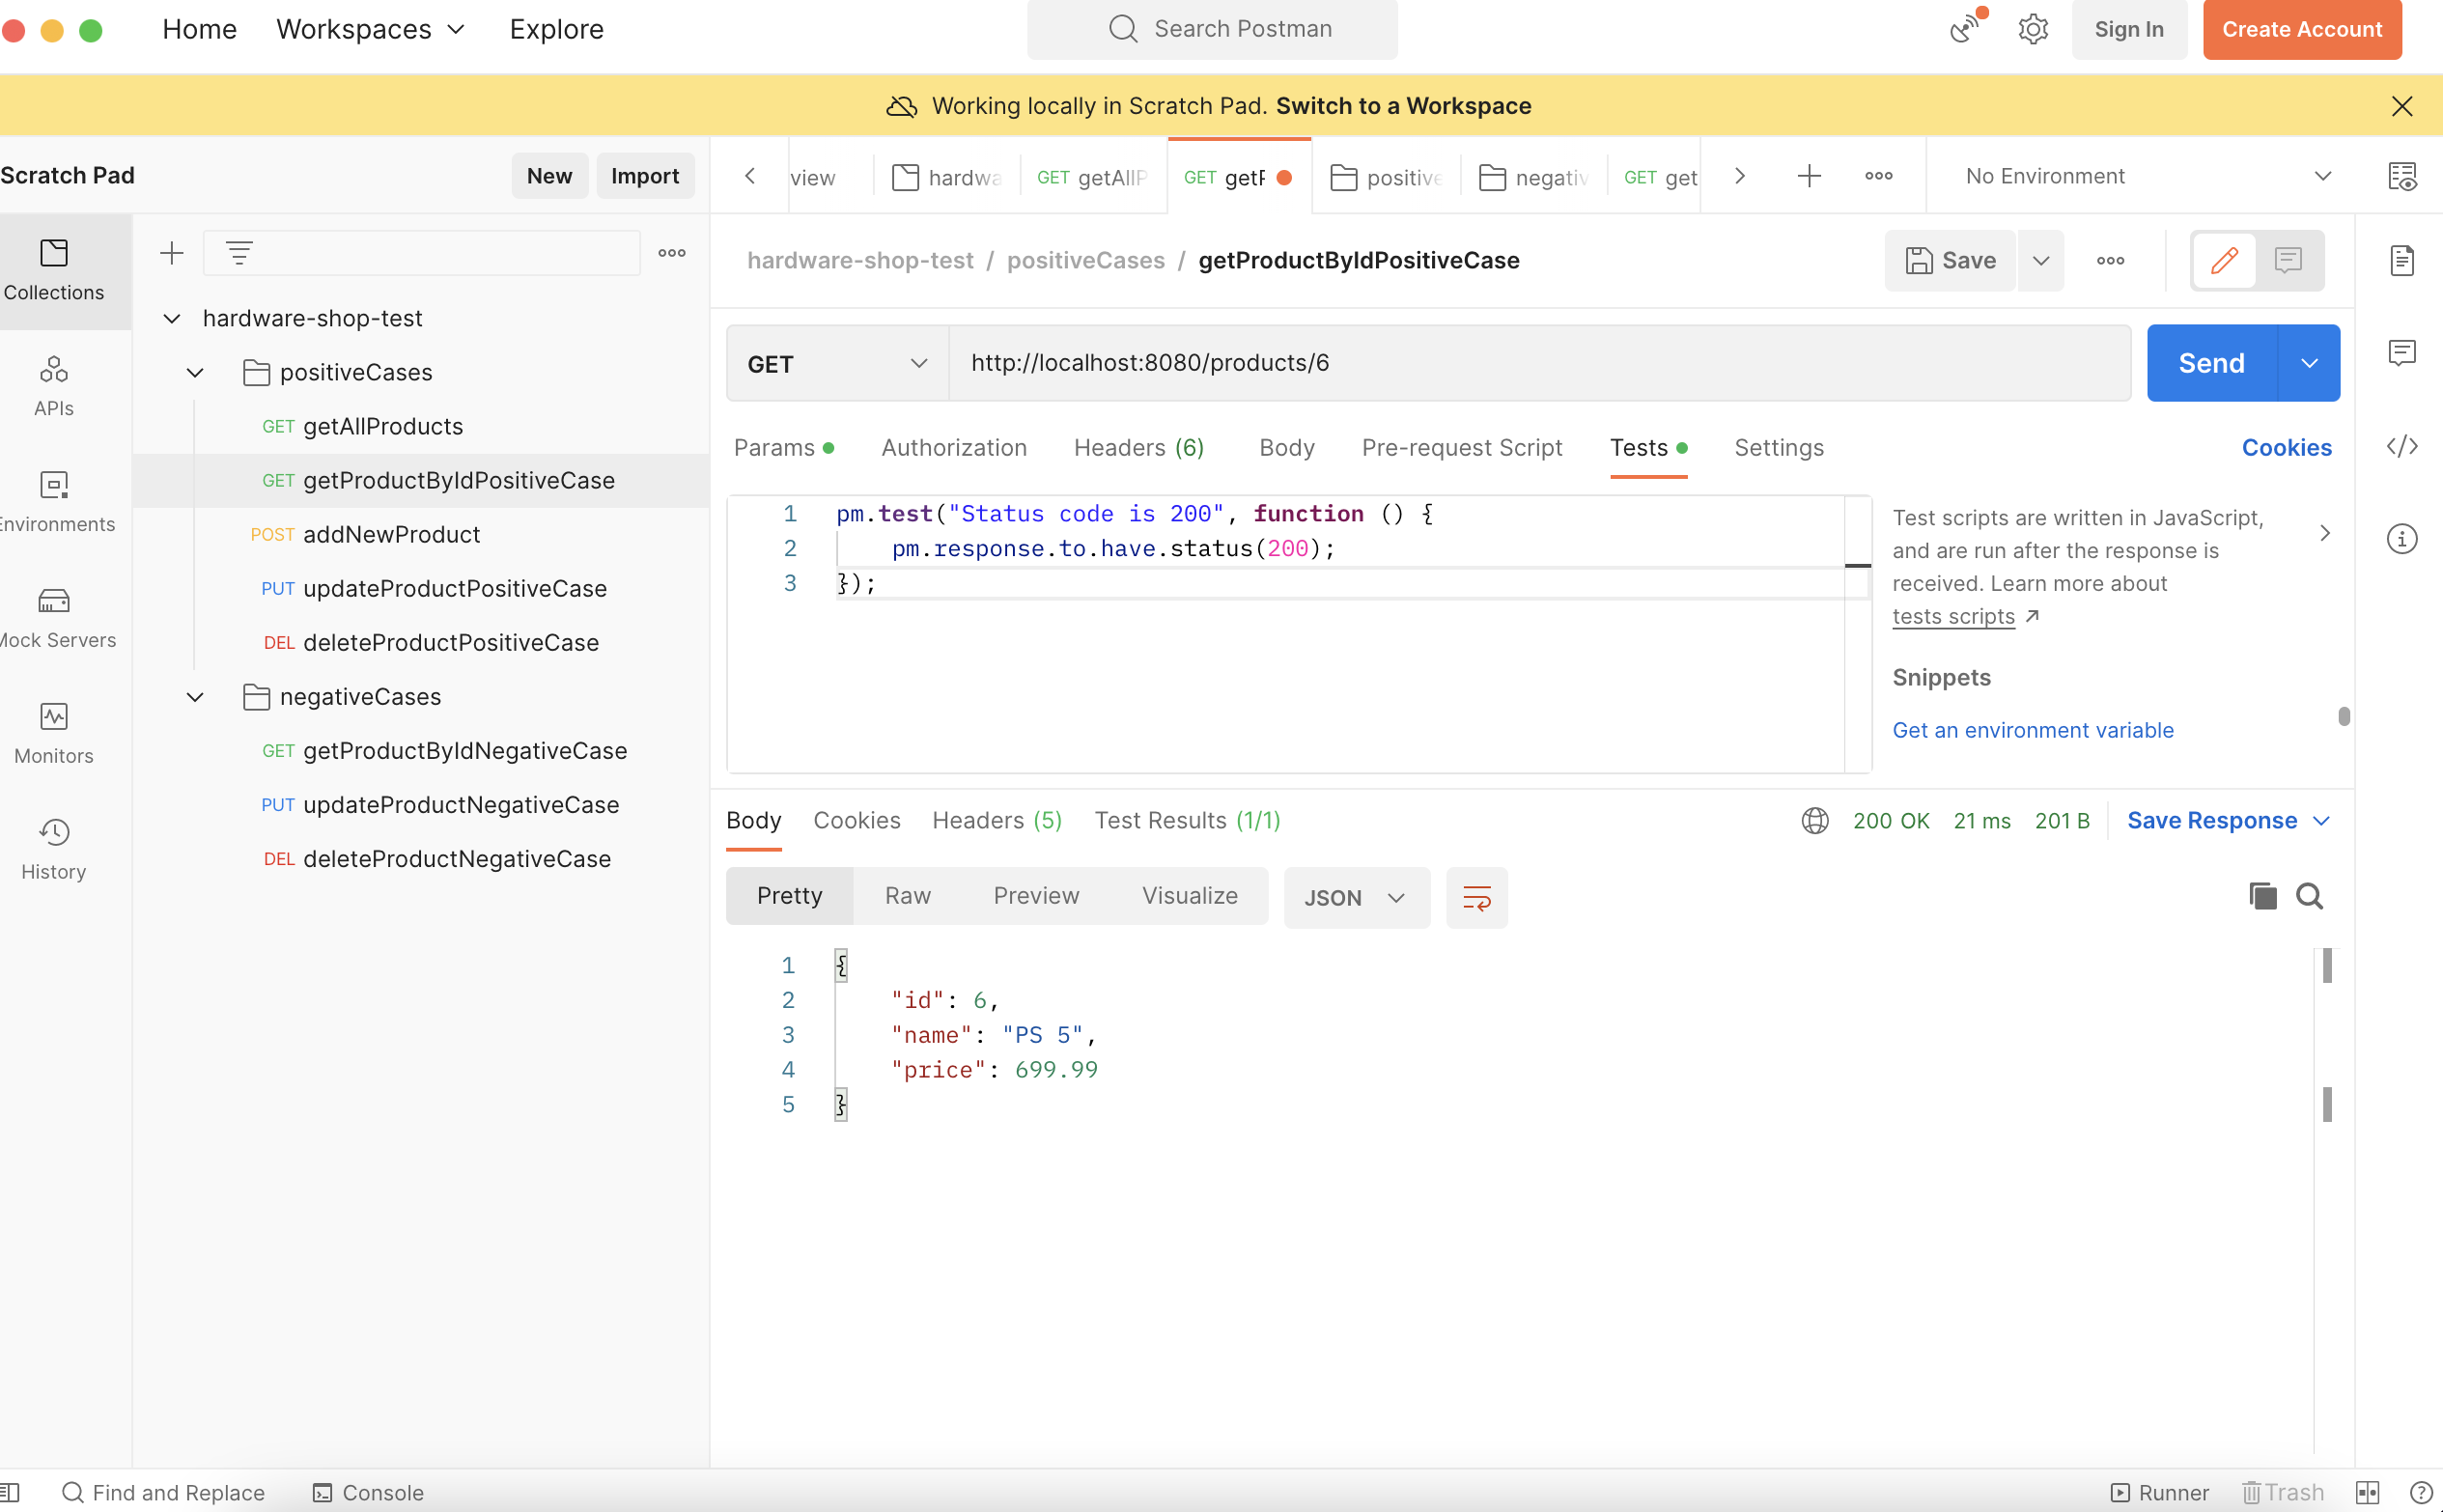Click the network globe icon near 200 OK
Screen dimensions: 2443x1512
1815,821
